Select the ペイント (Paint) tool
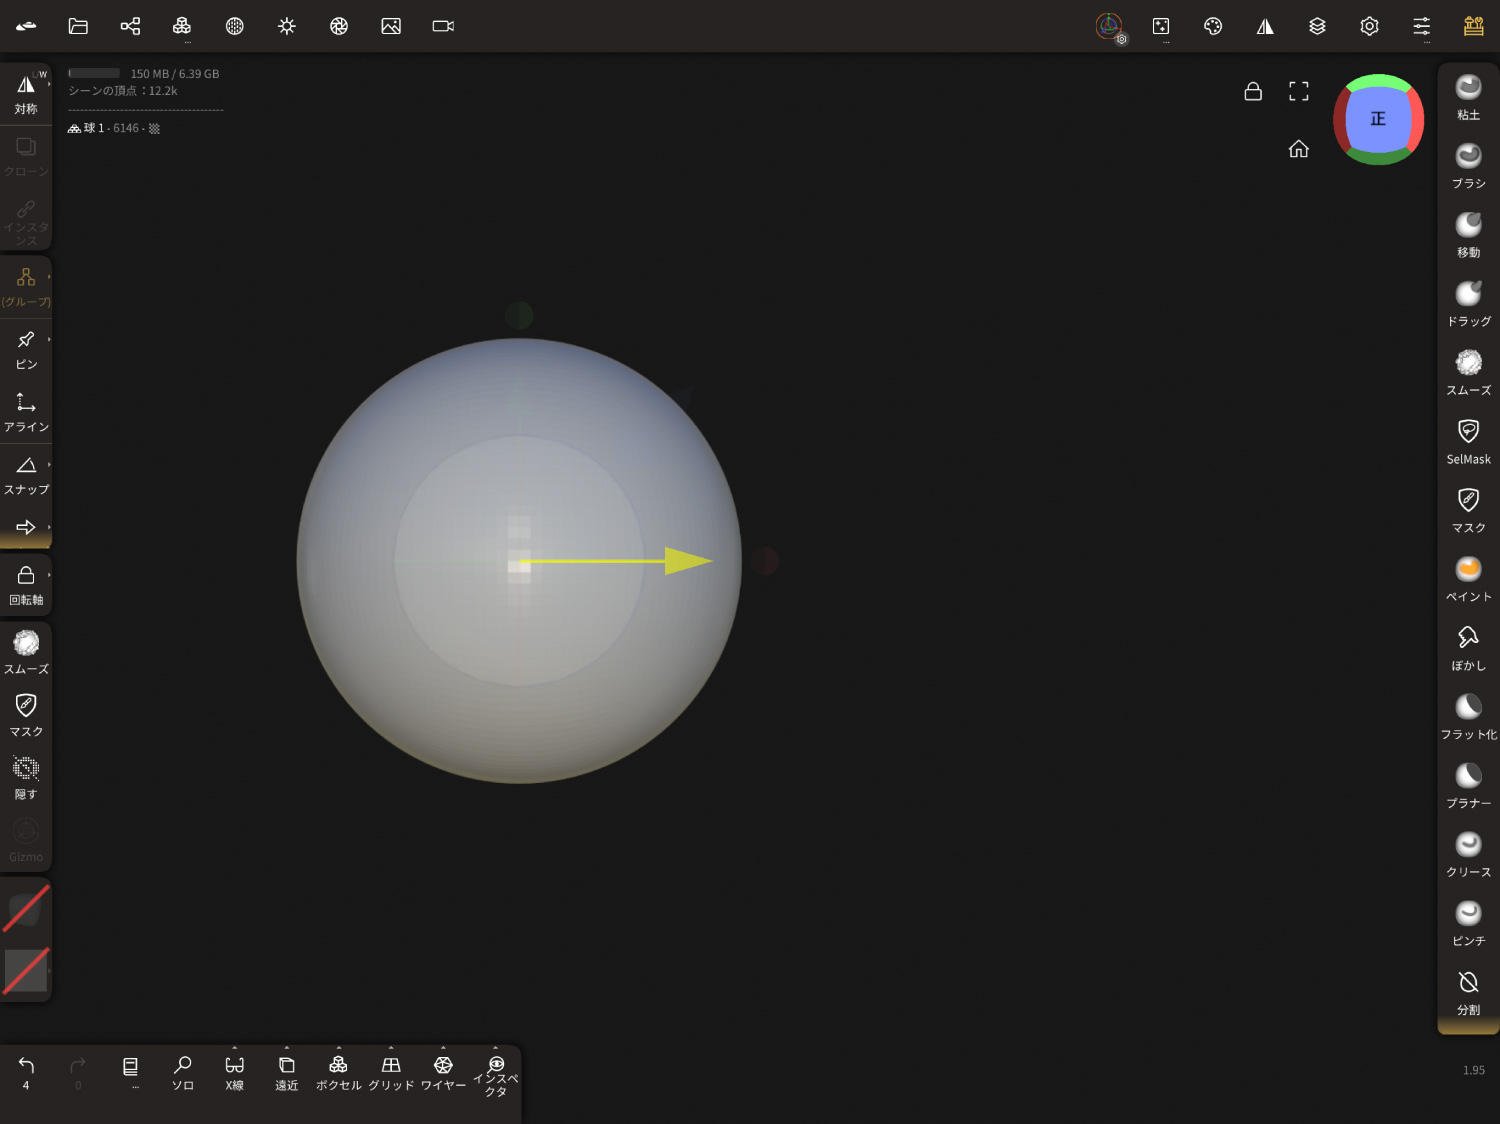 (1468, 579)
